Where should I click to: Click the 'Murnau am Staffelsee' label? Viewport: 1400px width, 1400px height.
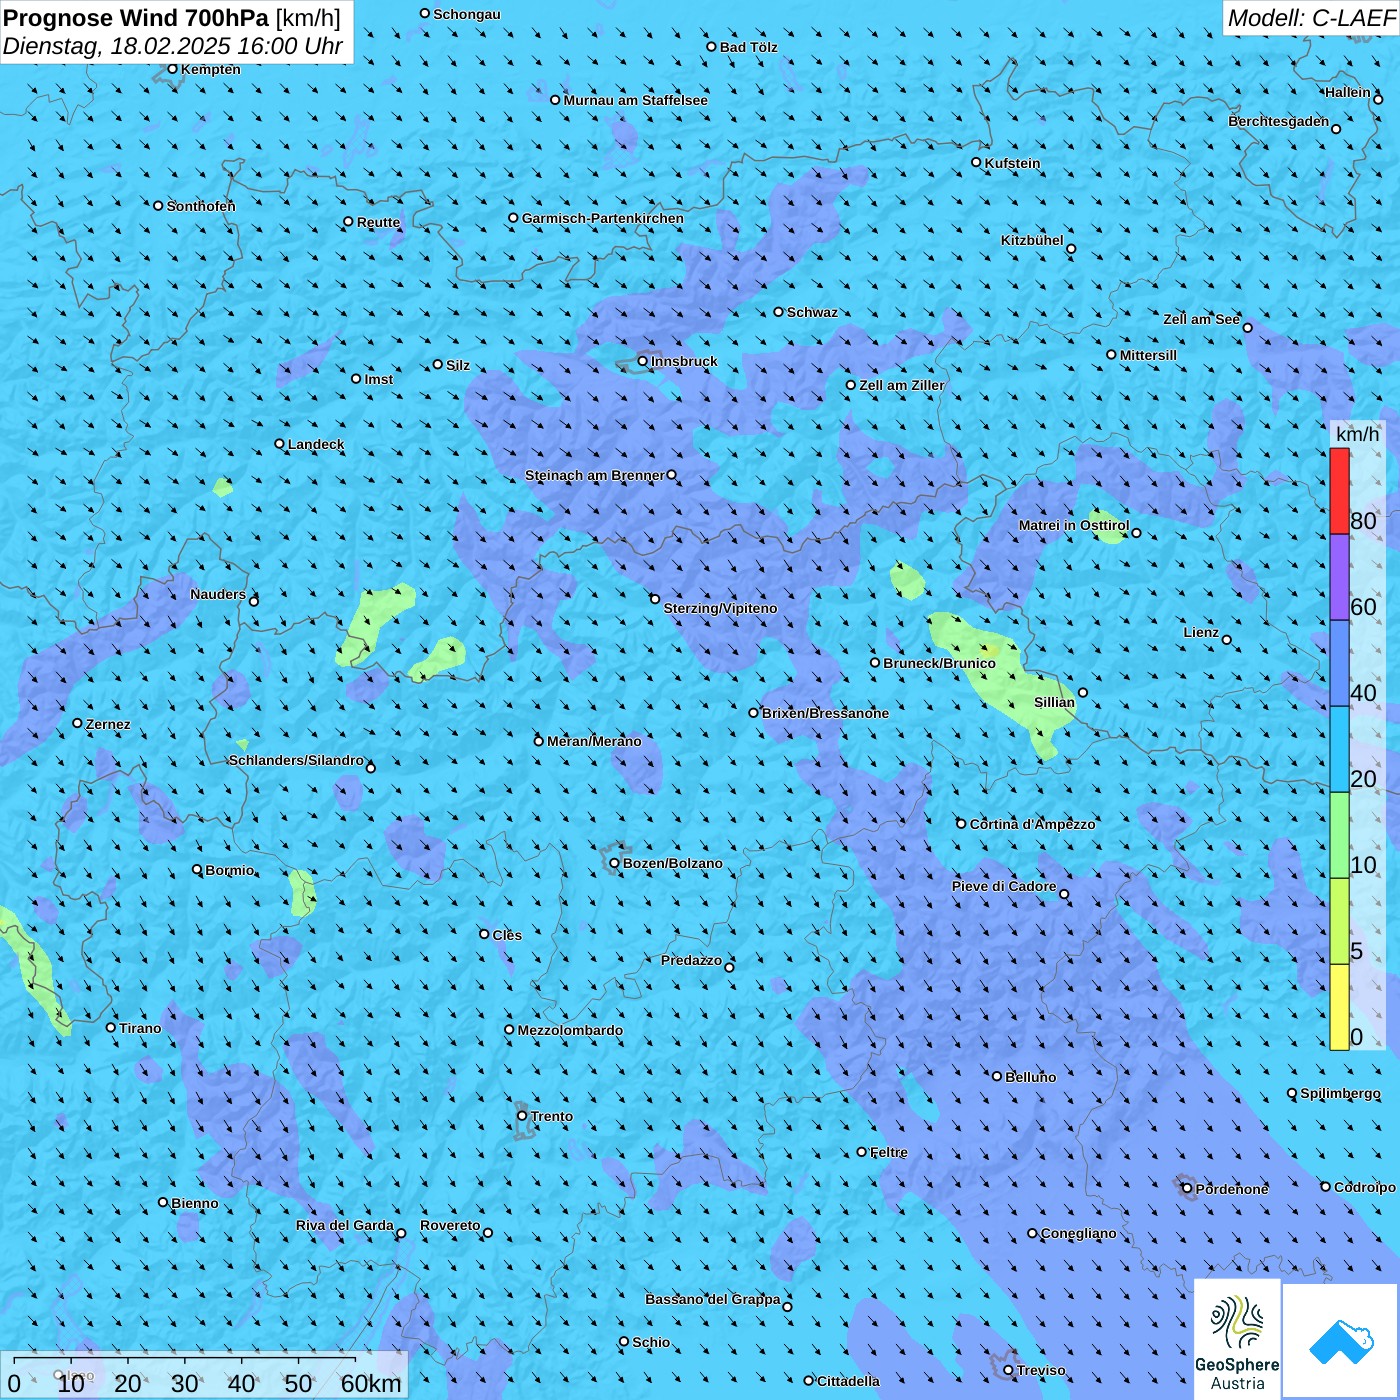click(635, 100)
